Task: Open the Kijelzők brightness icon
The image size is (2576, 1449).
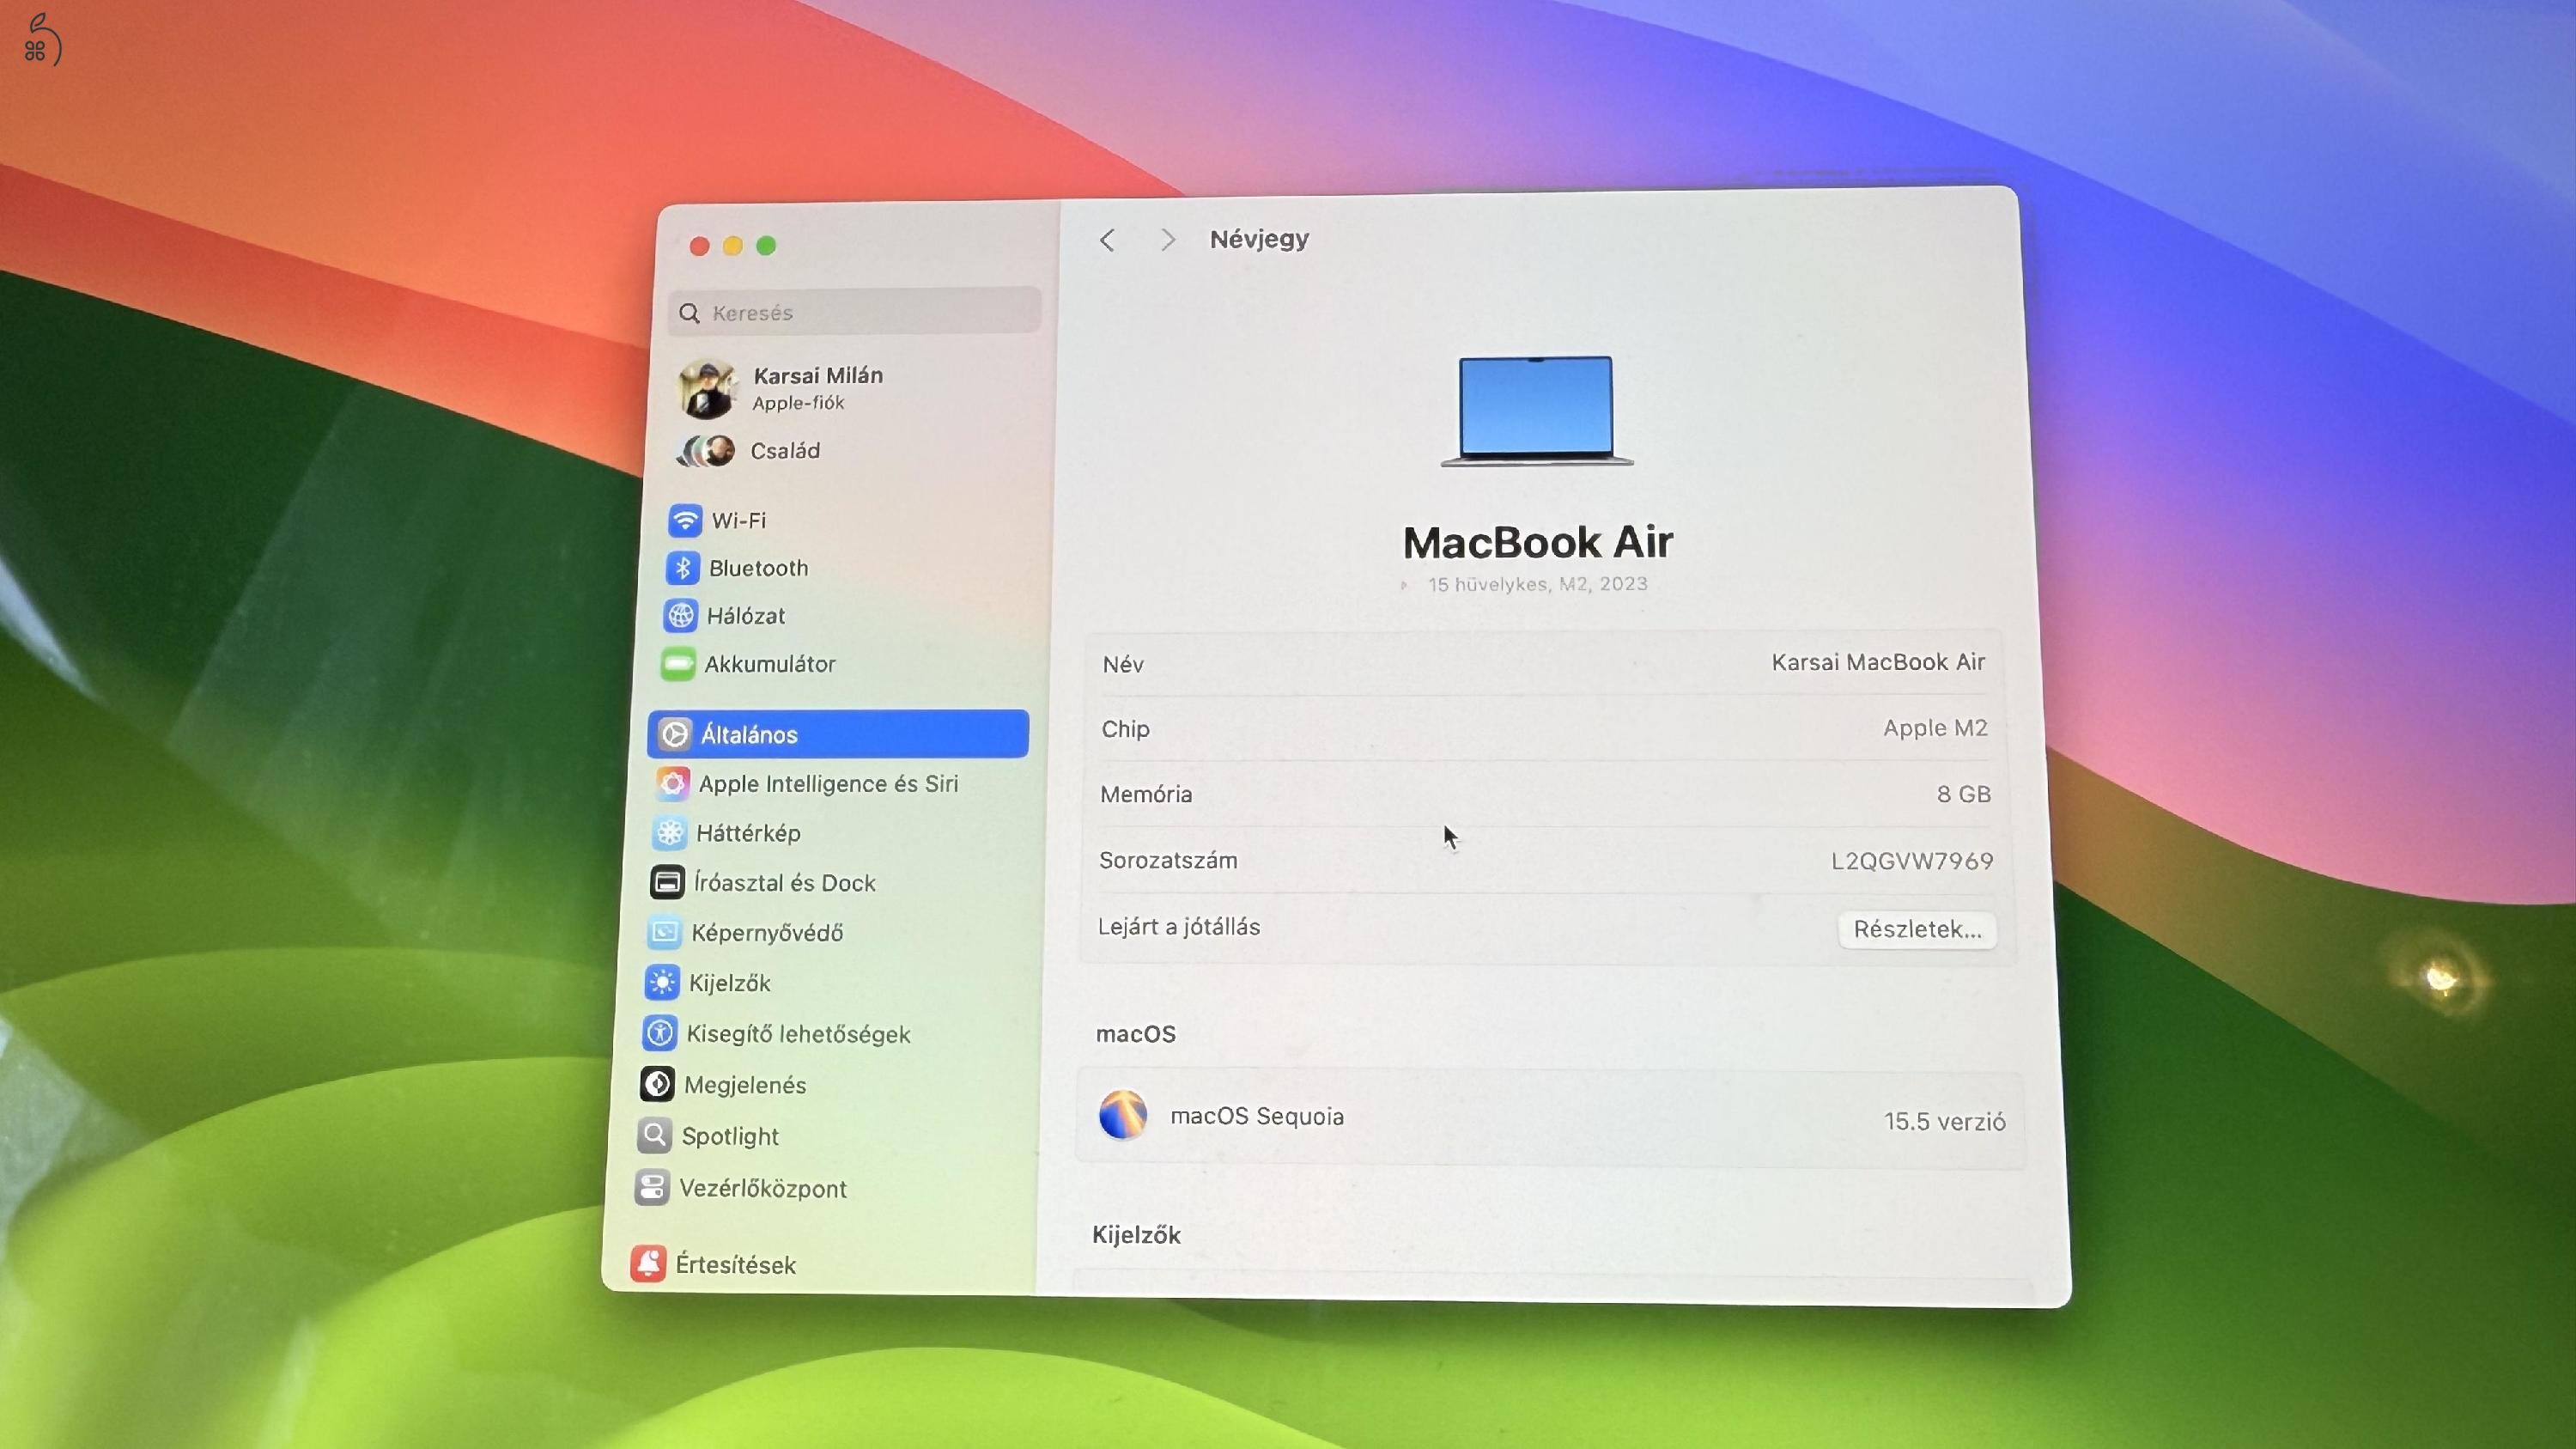Action: tap(662, 983)
